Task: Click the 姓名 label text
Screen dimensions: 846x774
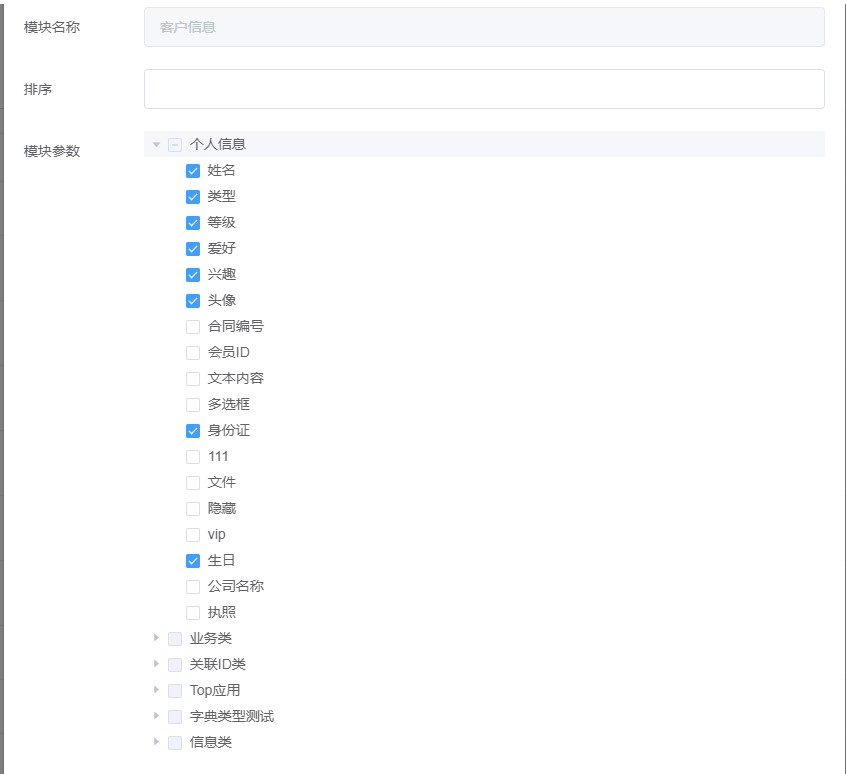Action: (221, 170)
